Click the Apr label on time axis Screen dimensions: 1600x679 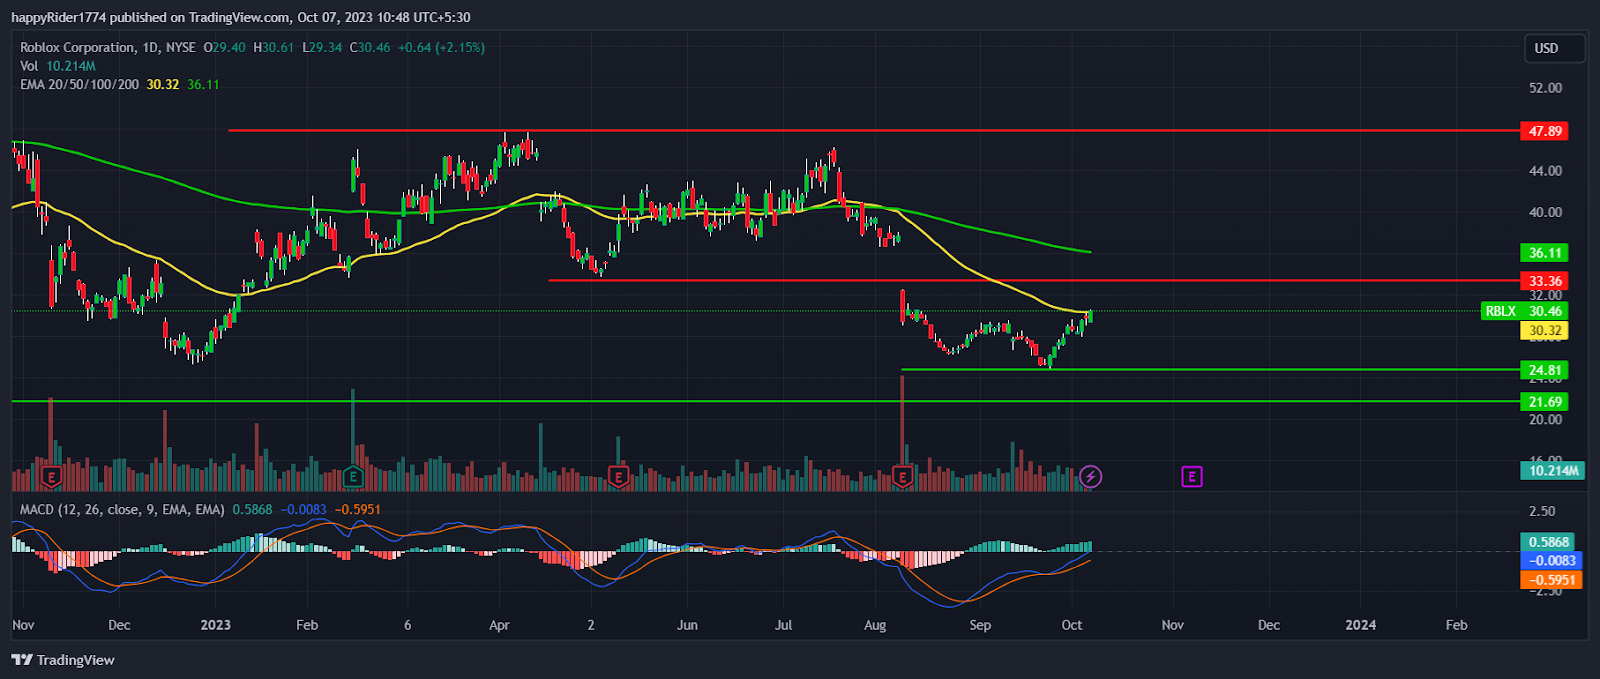499,625
